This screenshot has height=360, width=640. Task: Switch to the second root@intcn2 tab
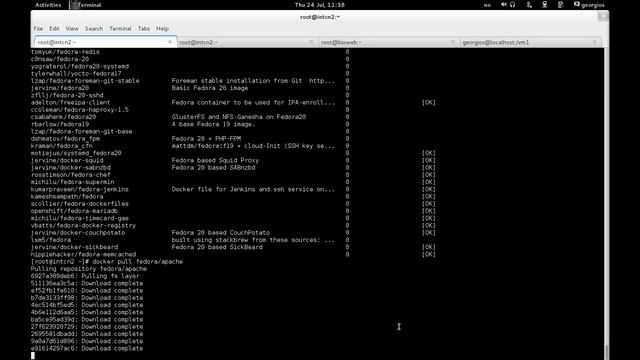coord(247,42)
